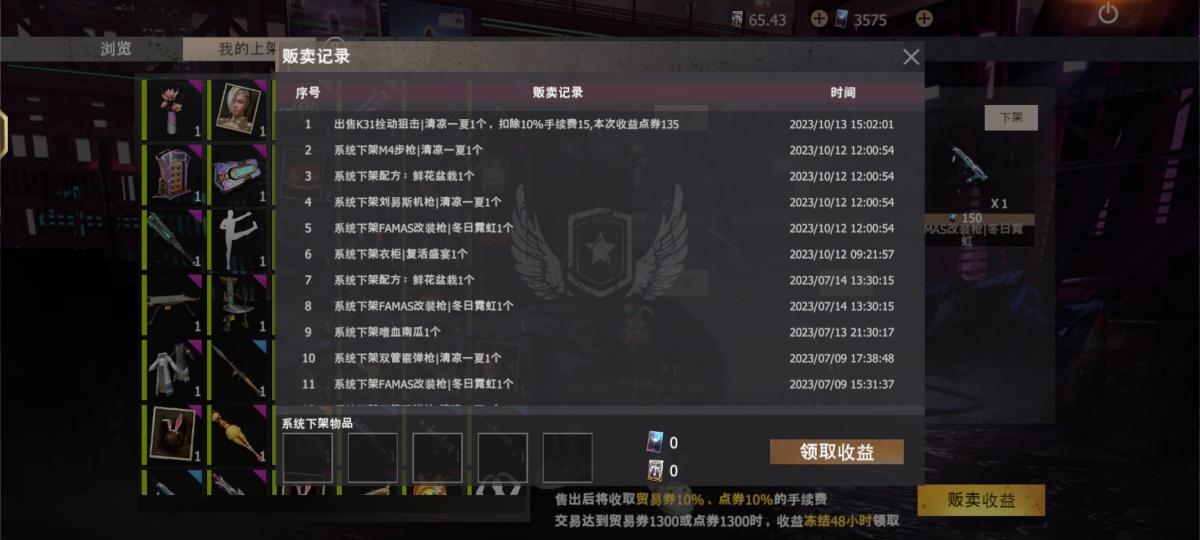Select the white dancer silhouette item
The width and height of the screenshot is (1200, 540).
(239, 239)
